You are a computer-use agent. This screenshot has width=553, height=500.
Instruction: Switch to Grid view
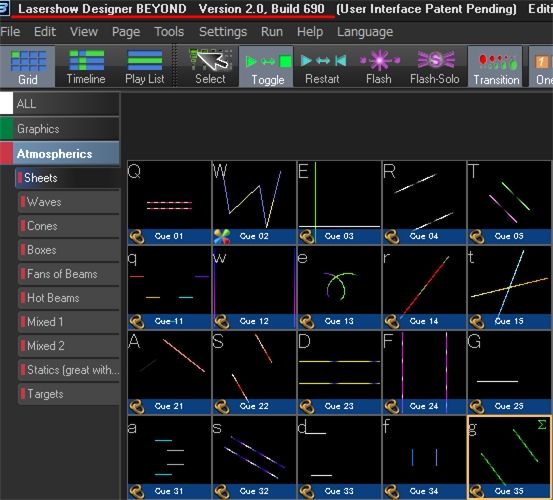pos(28,67)
